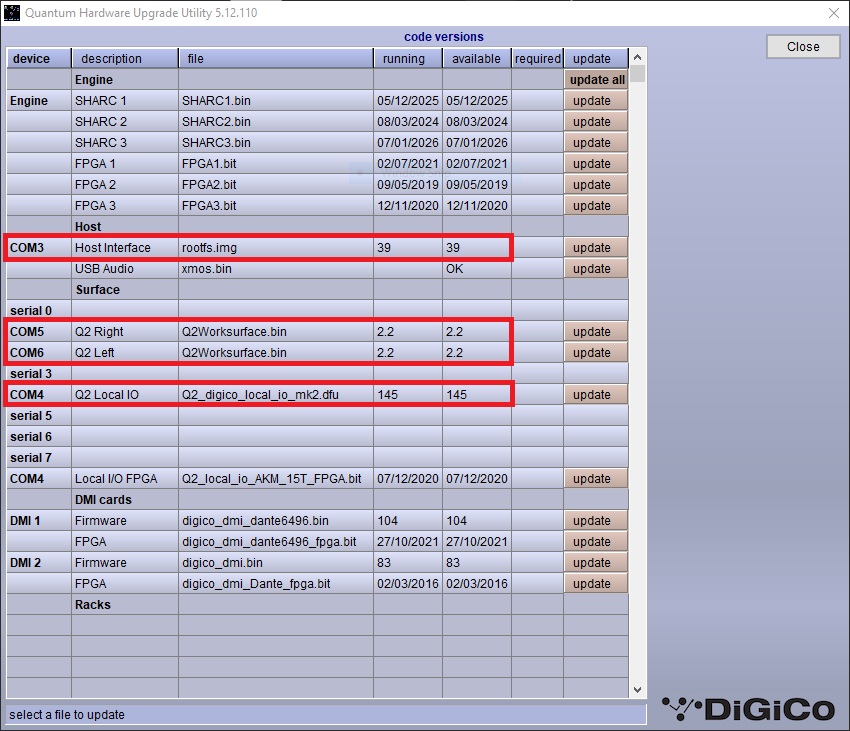Update DMI 1 FPGA dante6496_fpga.bit
Image resolution: width=850 pixels, height=731 pixels.
click(596, 542)
